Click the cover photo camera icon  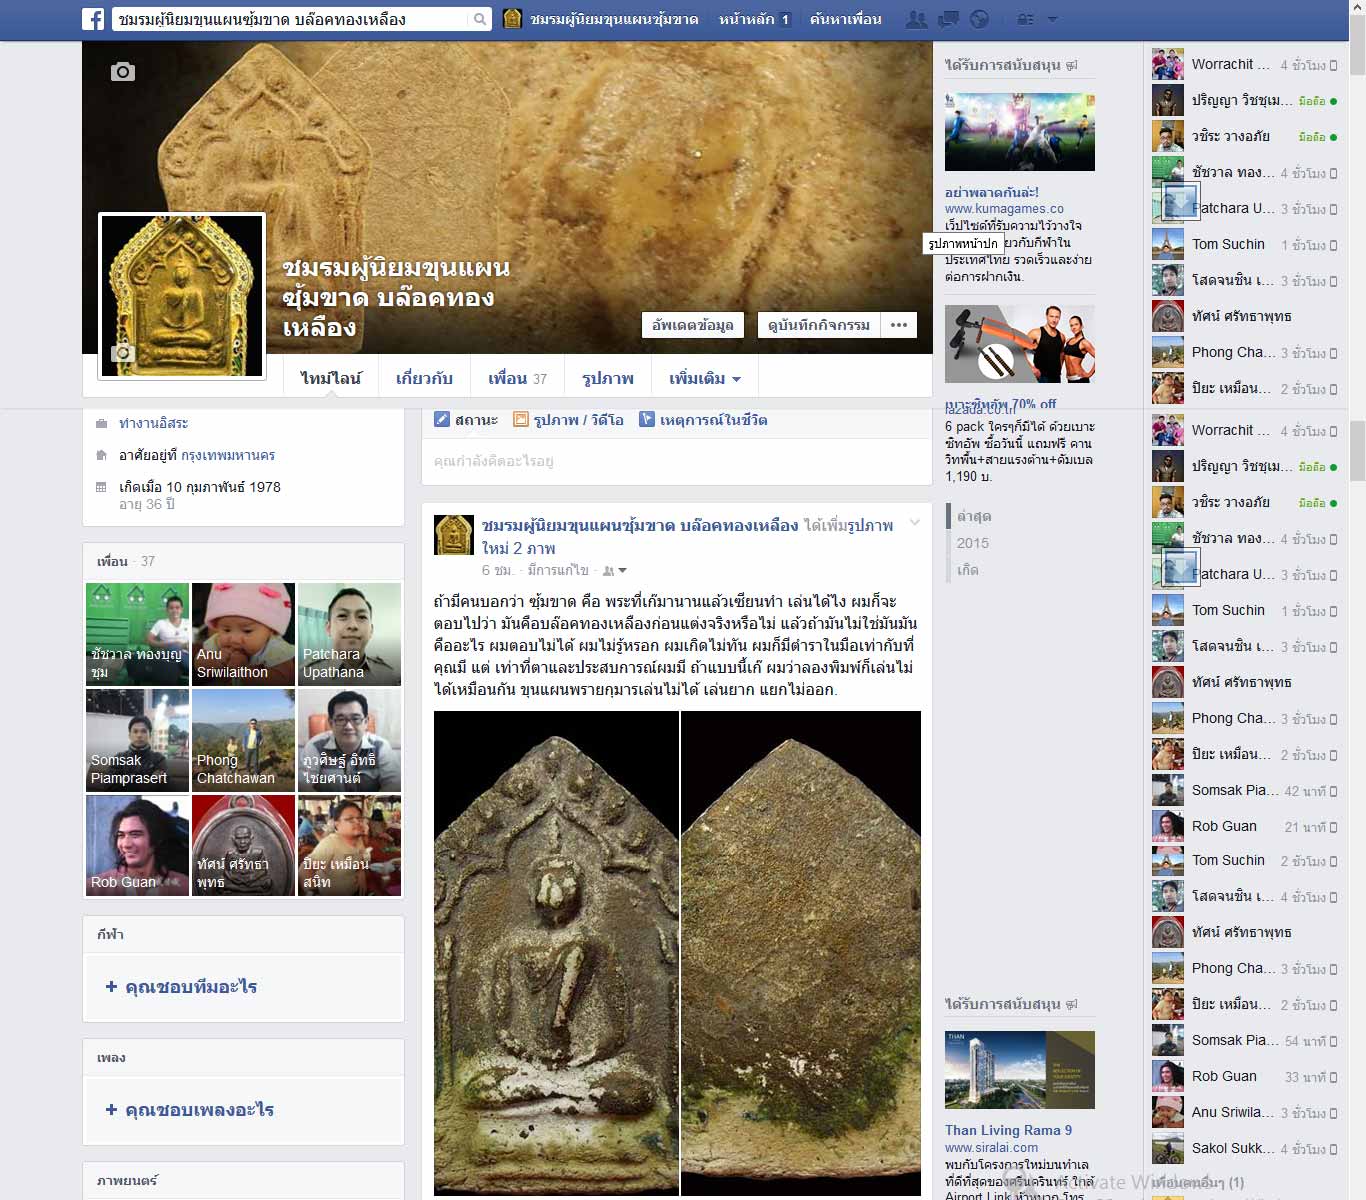coord(123,72)
